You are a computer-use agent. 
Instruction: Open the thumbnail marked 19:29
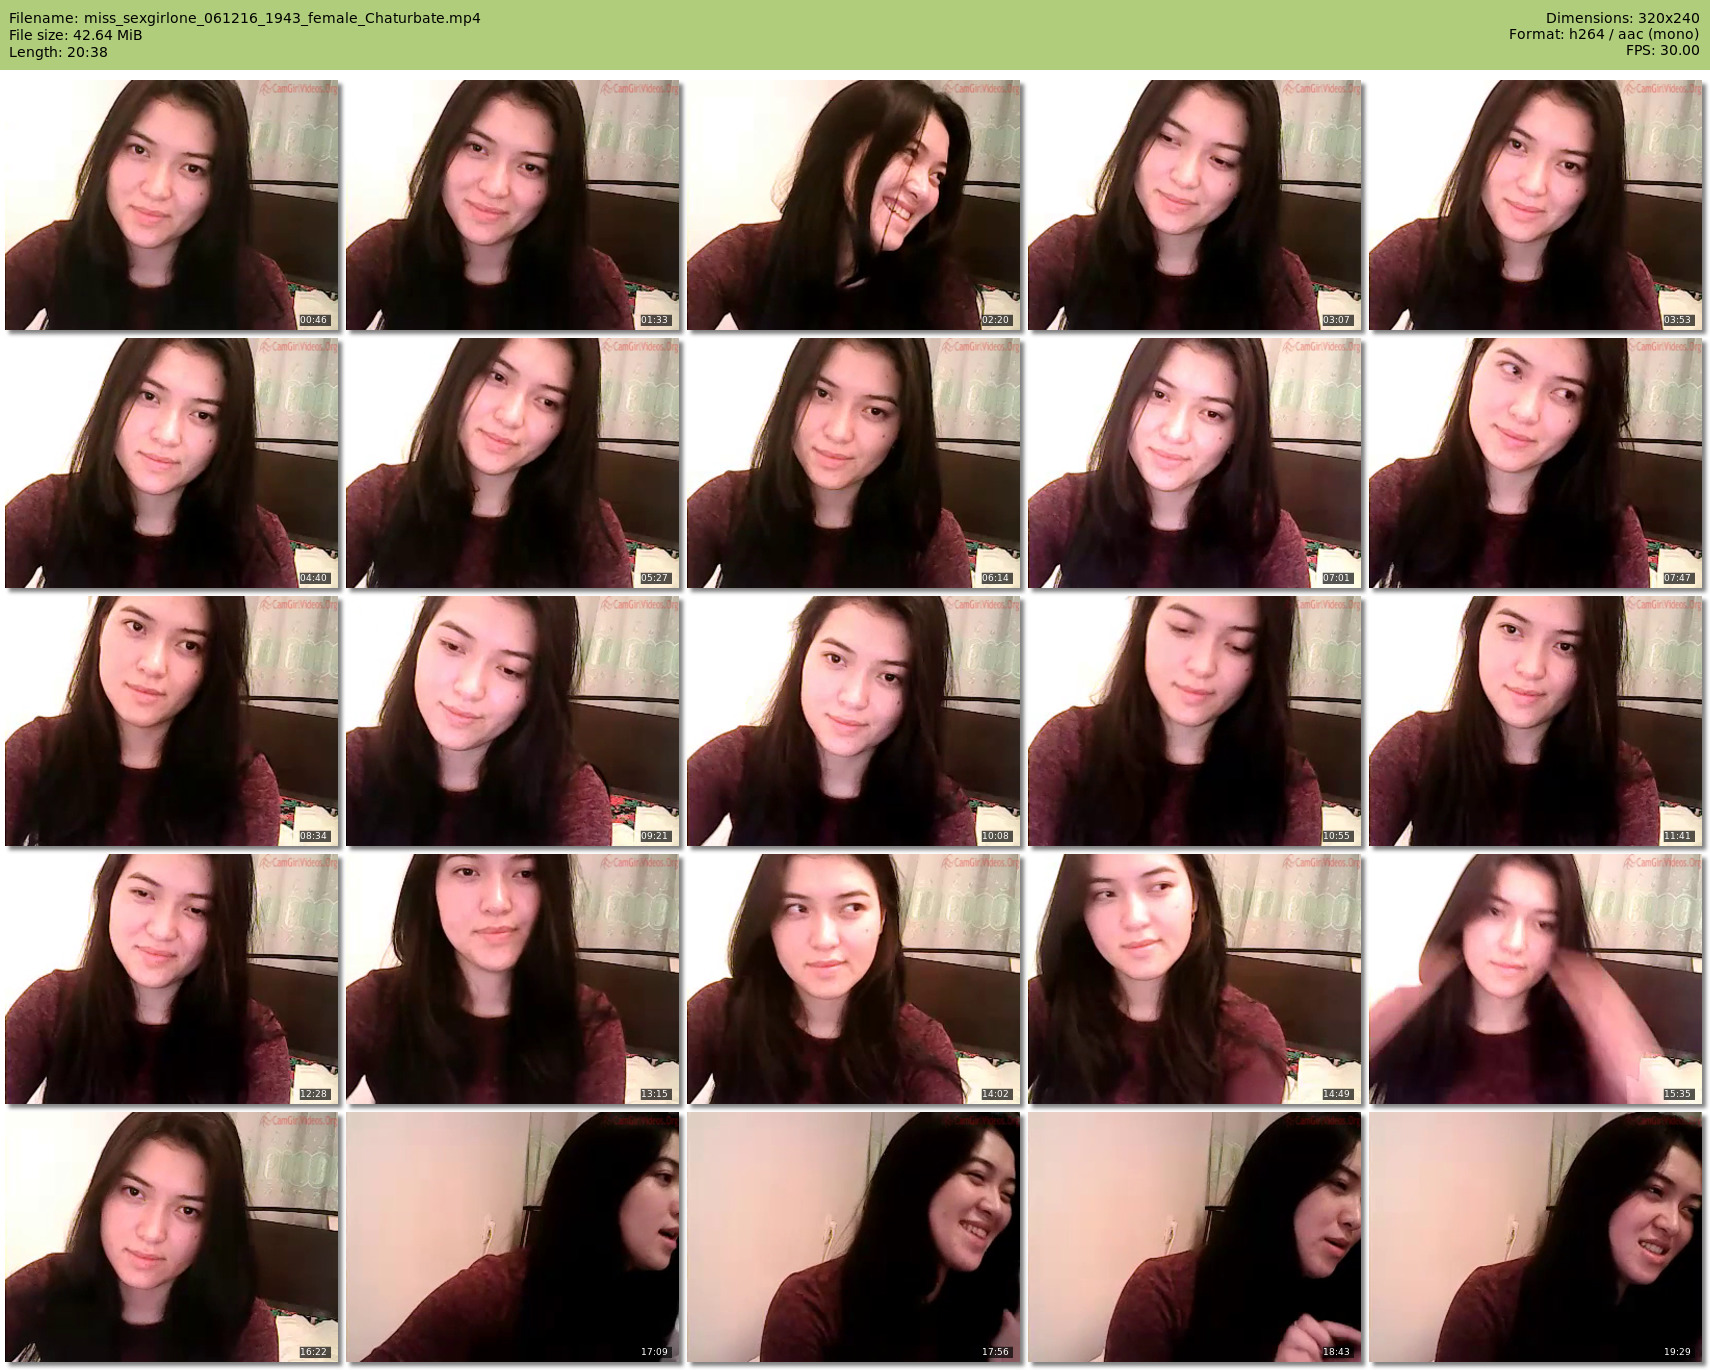point(1536,1237)
